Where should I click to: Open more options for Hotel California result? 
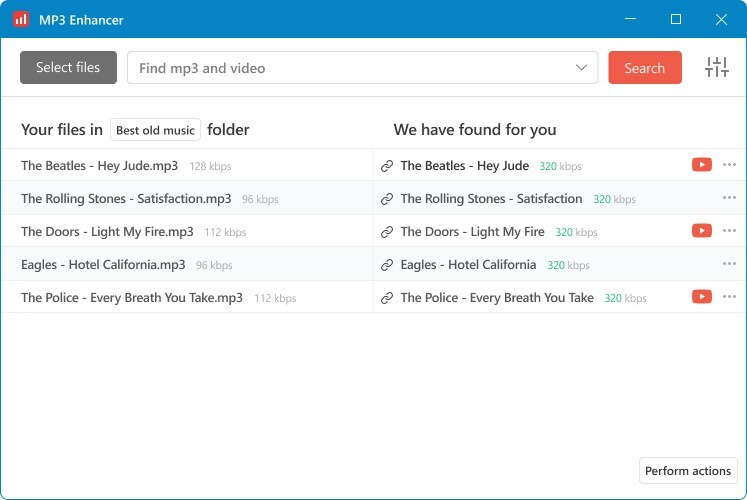point(729,264)
